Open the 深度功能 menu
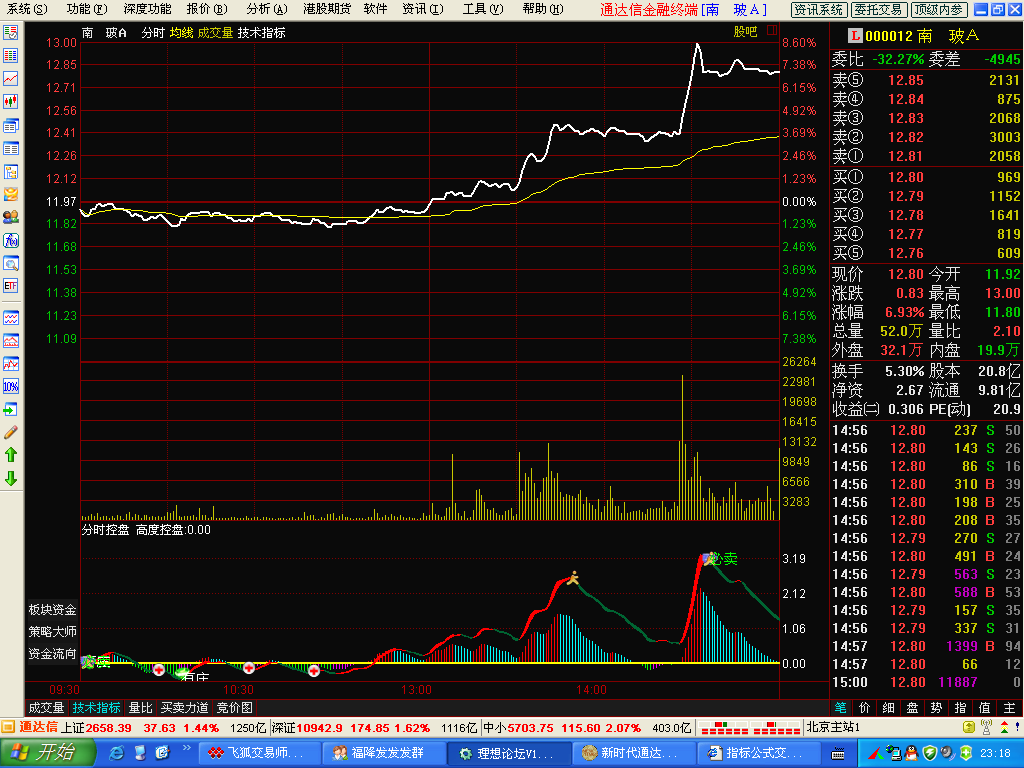This screenshot has width=1024, height=768. click(148, 9)
